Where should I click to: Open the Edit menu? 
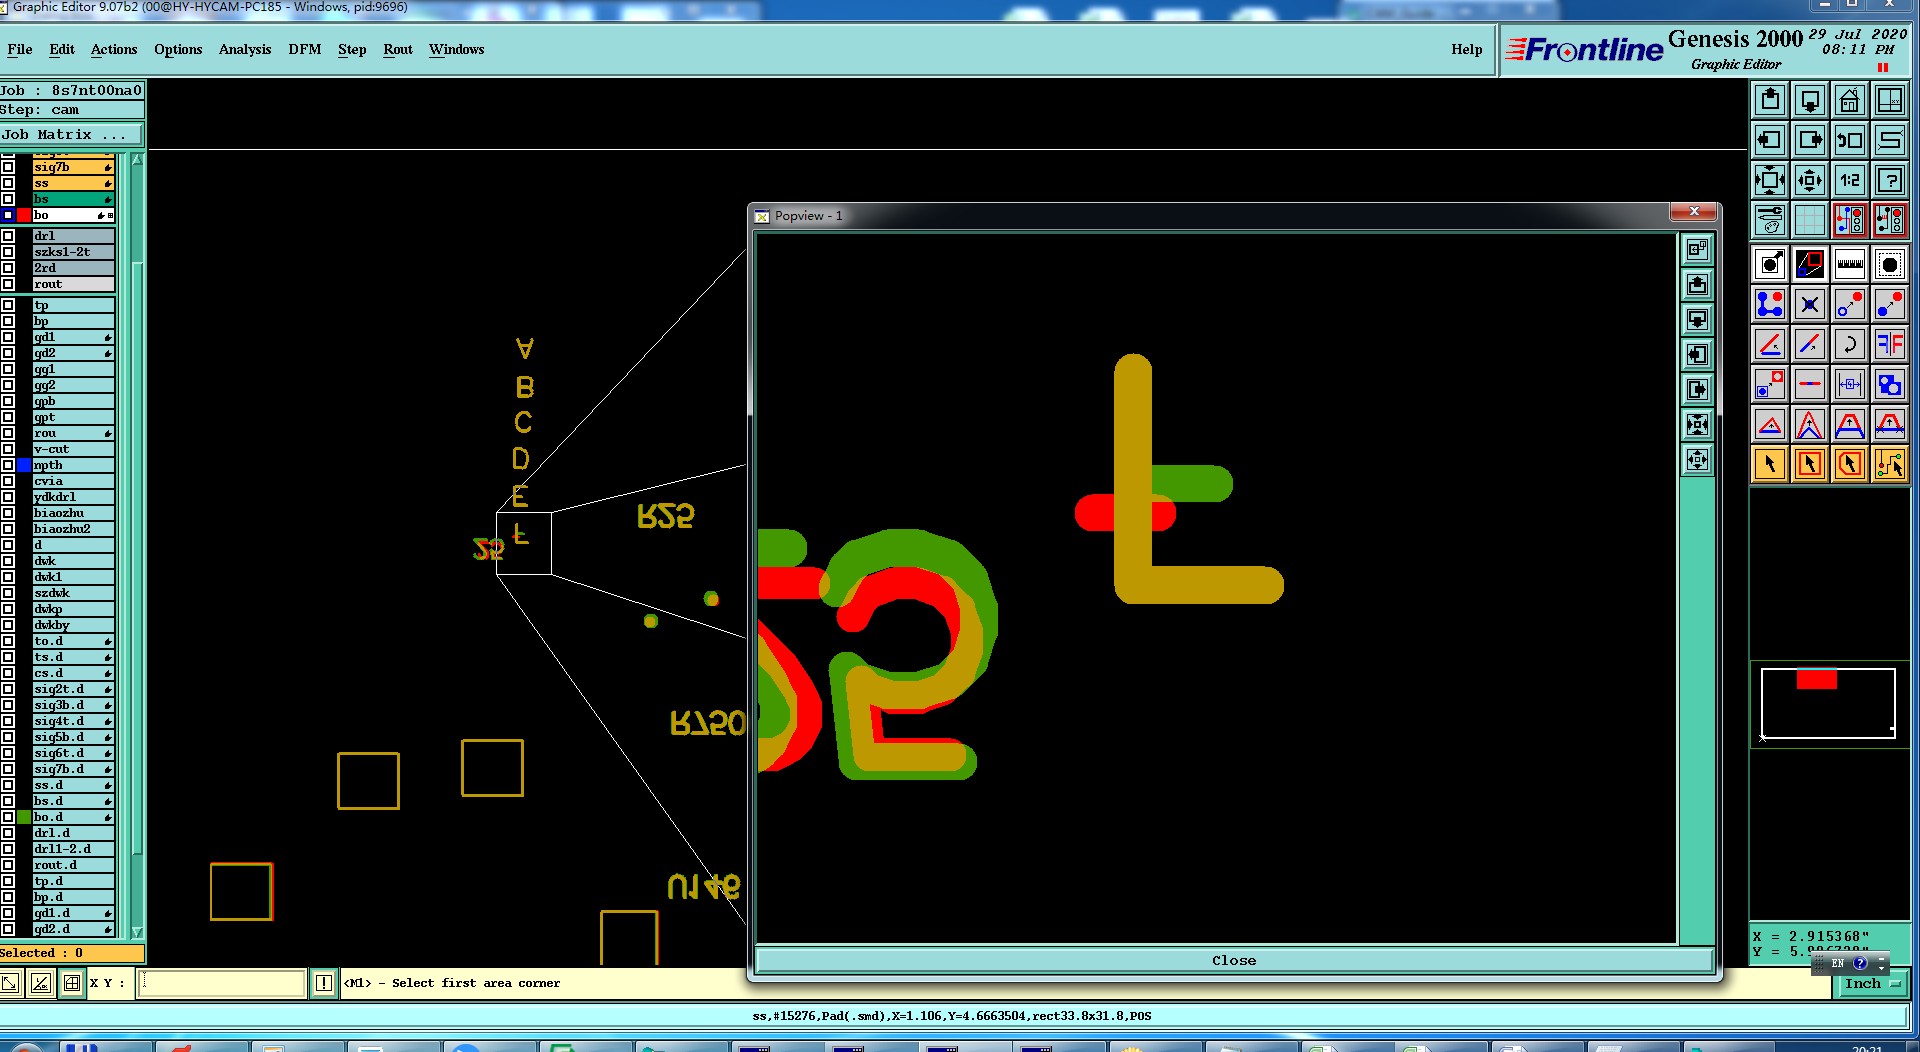coord(62,49)
